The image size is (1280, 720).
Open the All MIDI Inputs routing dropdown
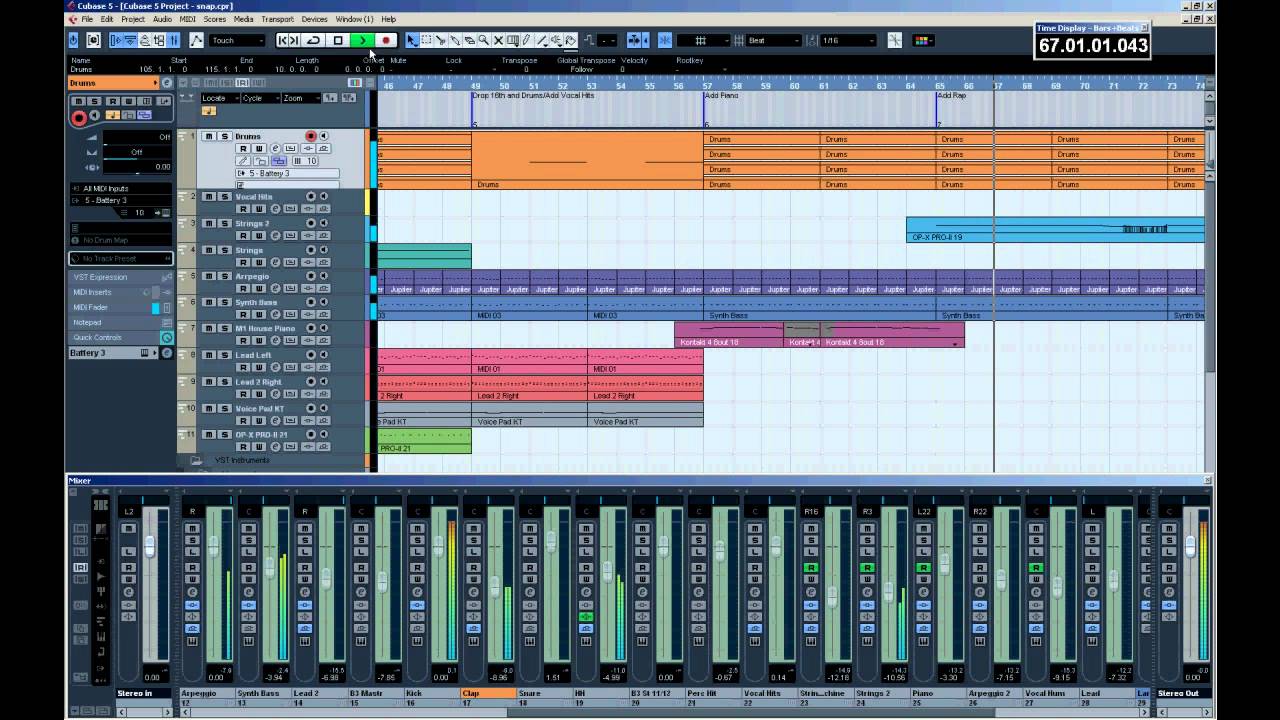click(x=120, y=188)
